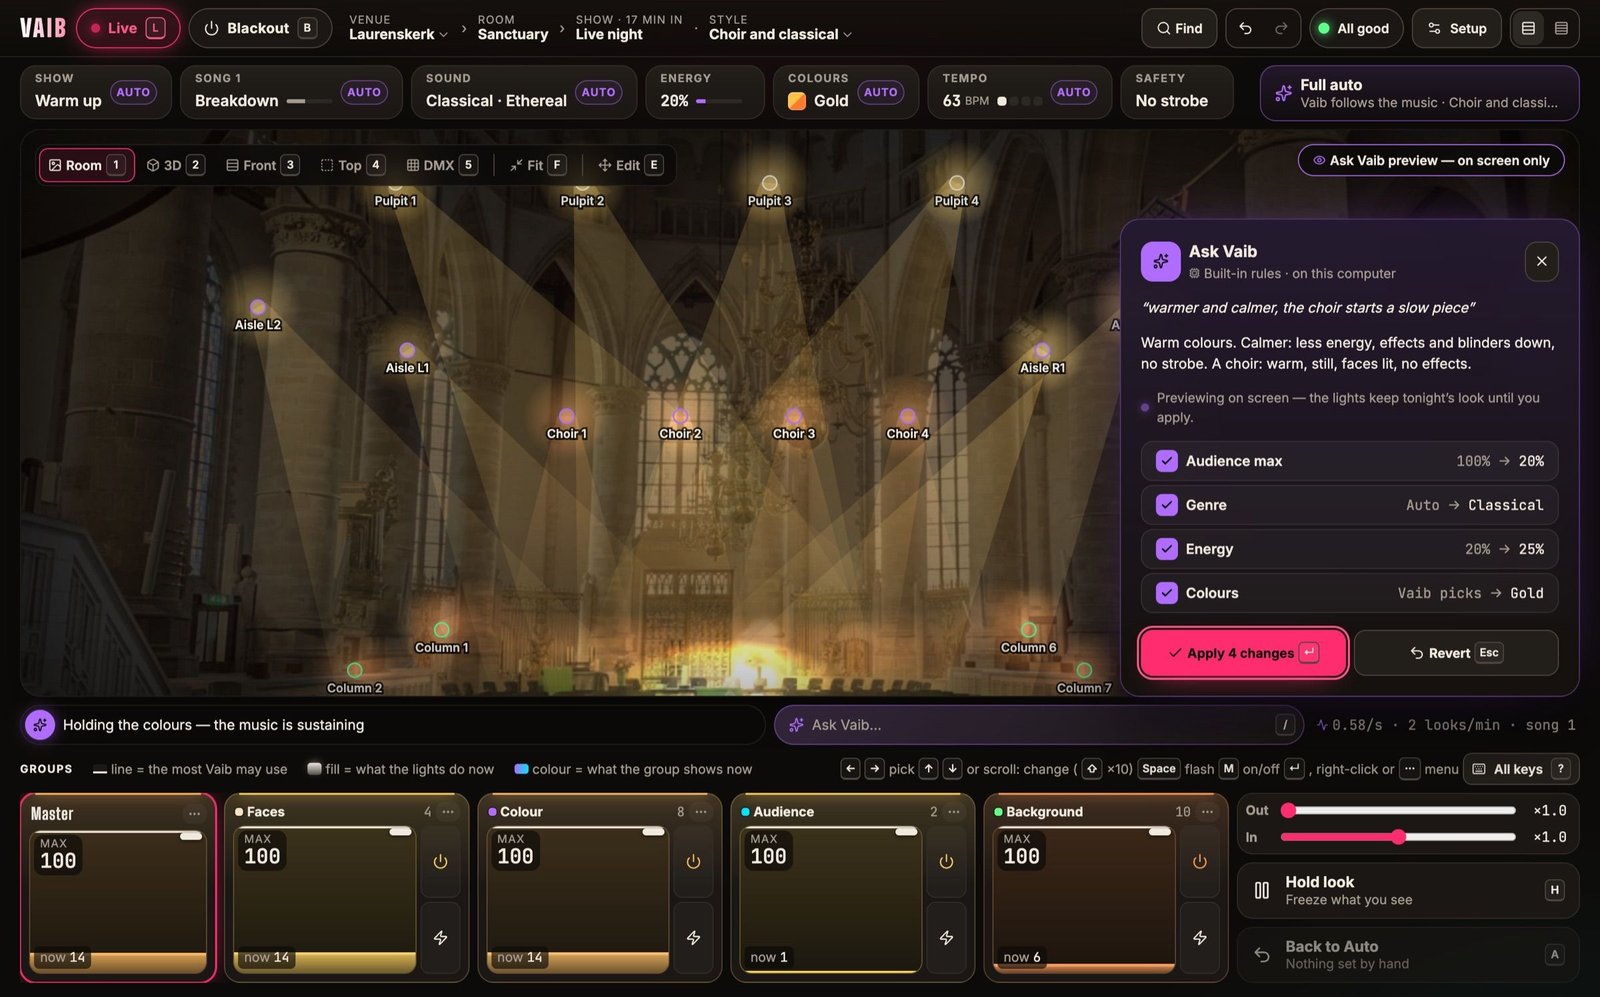The image size is (1600, 997).
Task: Click the status sparkle icon beside Holding the colours
Action: pos(40,725)
